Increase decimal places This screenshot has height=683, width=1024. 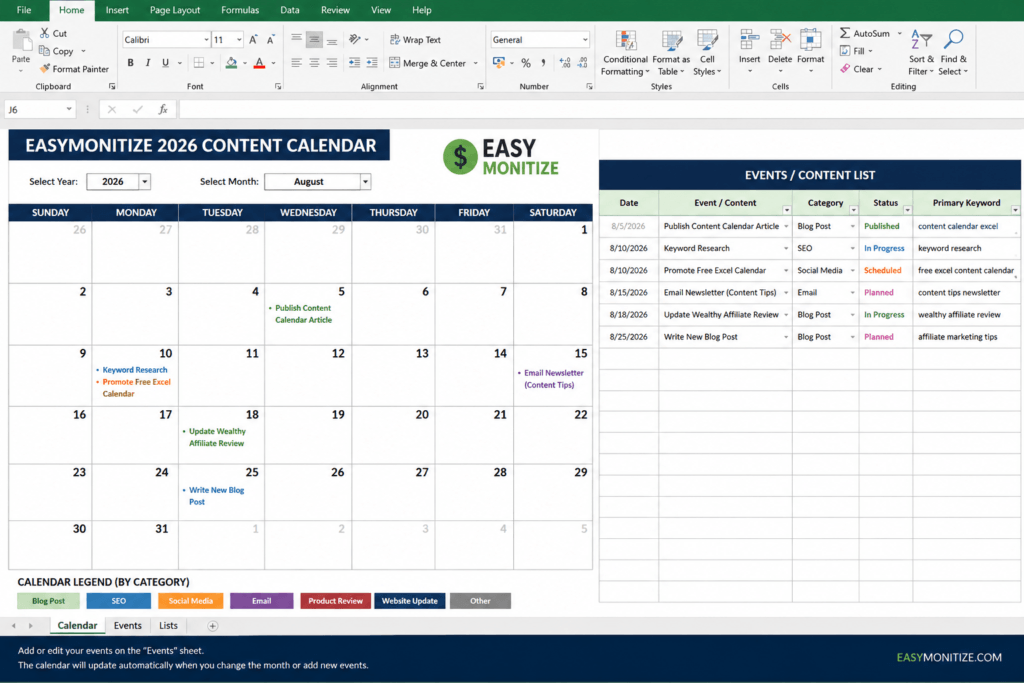565,63
